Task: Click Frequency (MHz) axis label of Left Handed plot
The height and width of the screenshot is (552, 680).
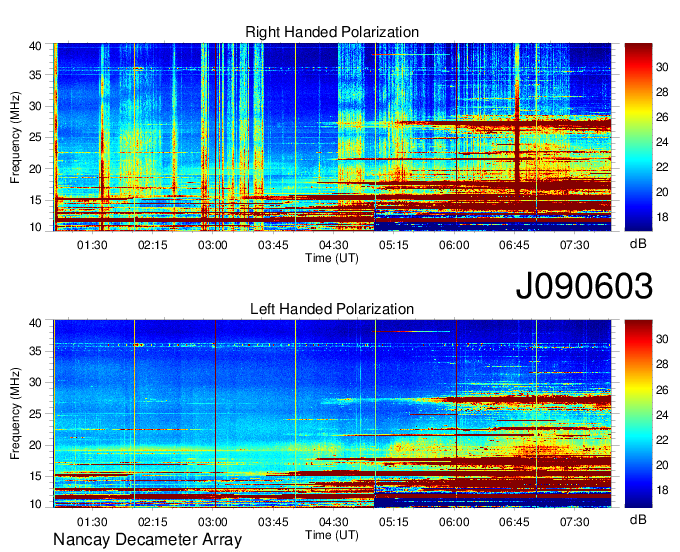Action: [15, 414]
